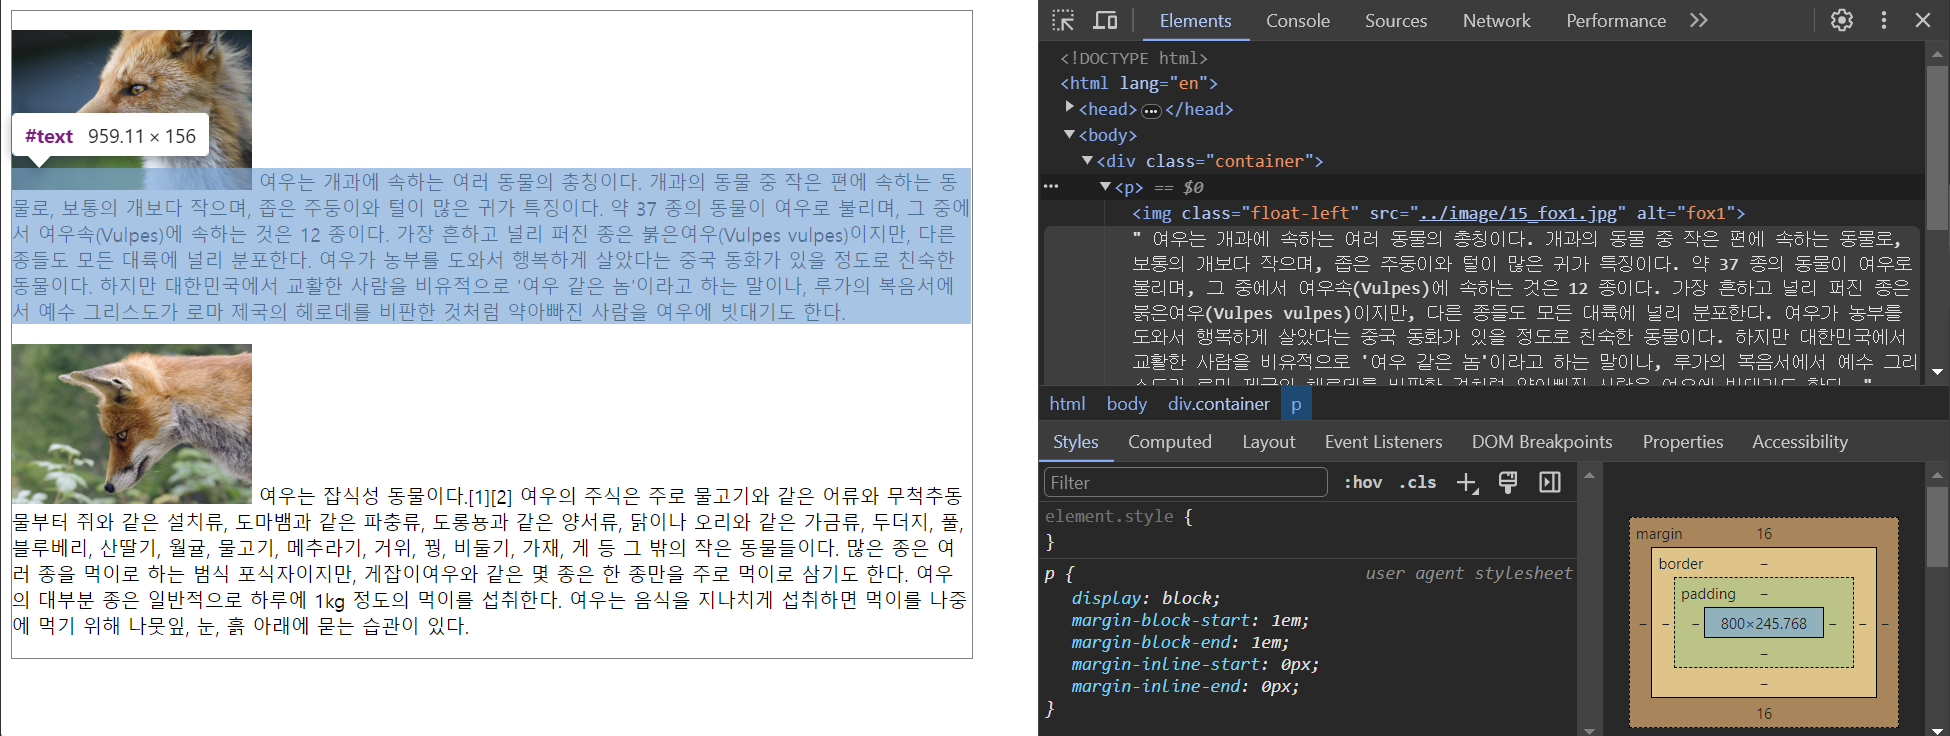Viewport: 1950px width, 736px height.
Task: Open the Accessibility sub-tab
Action: pos(1800,442)
